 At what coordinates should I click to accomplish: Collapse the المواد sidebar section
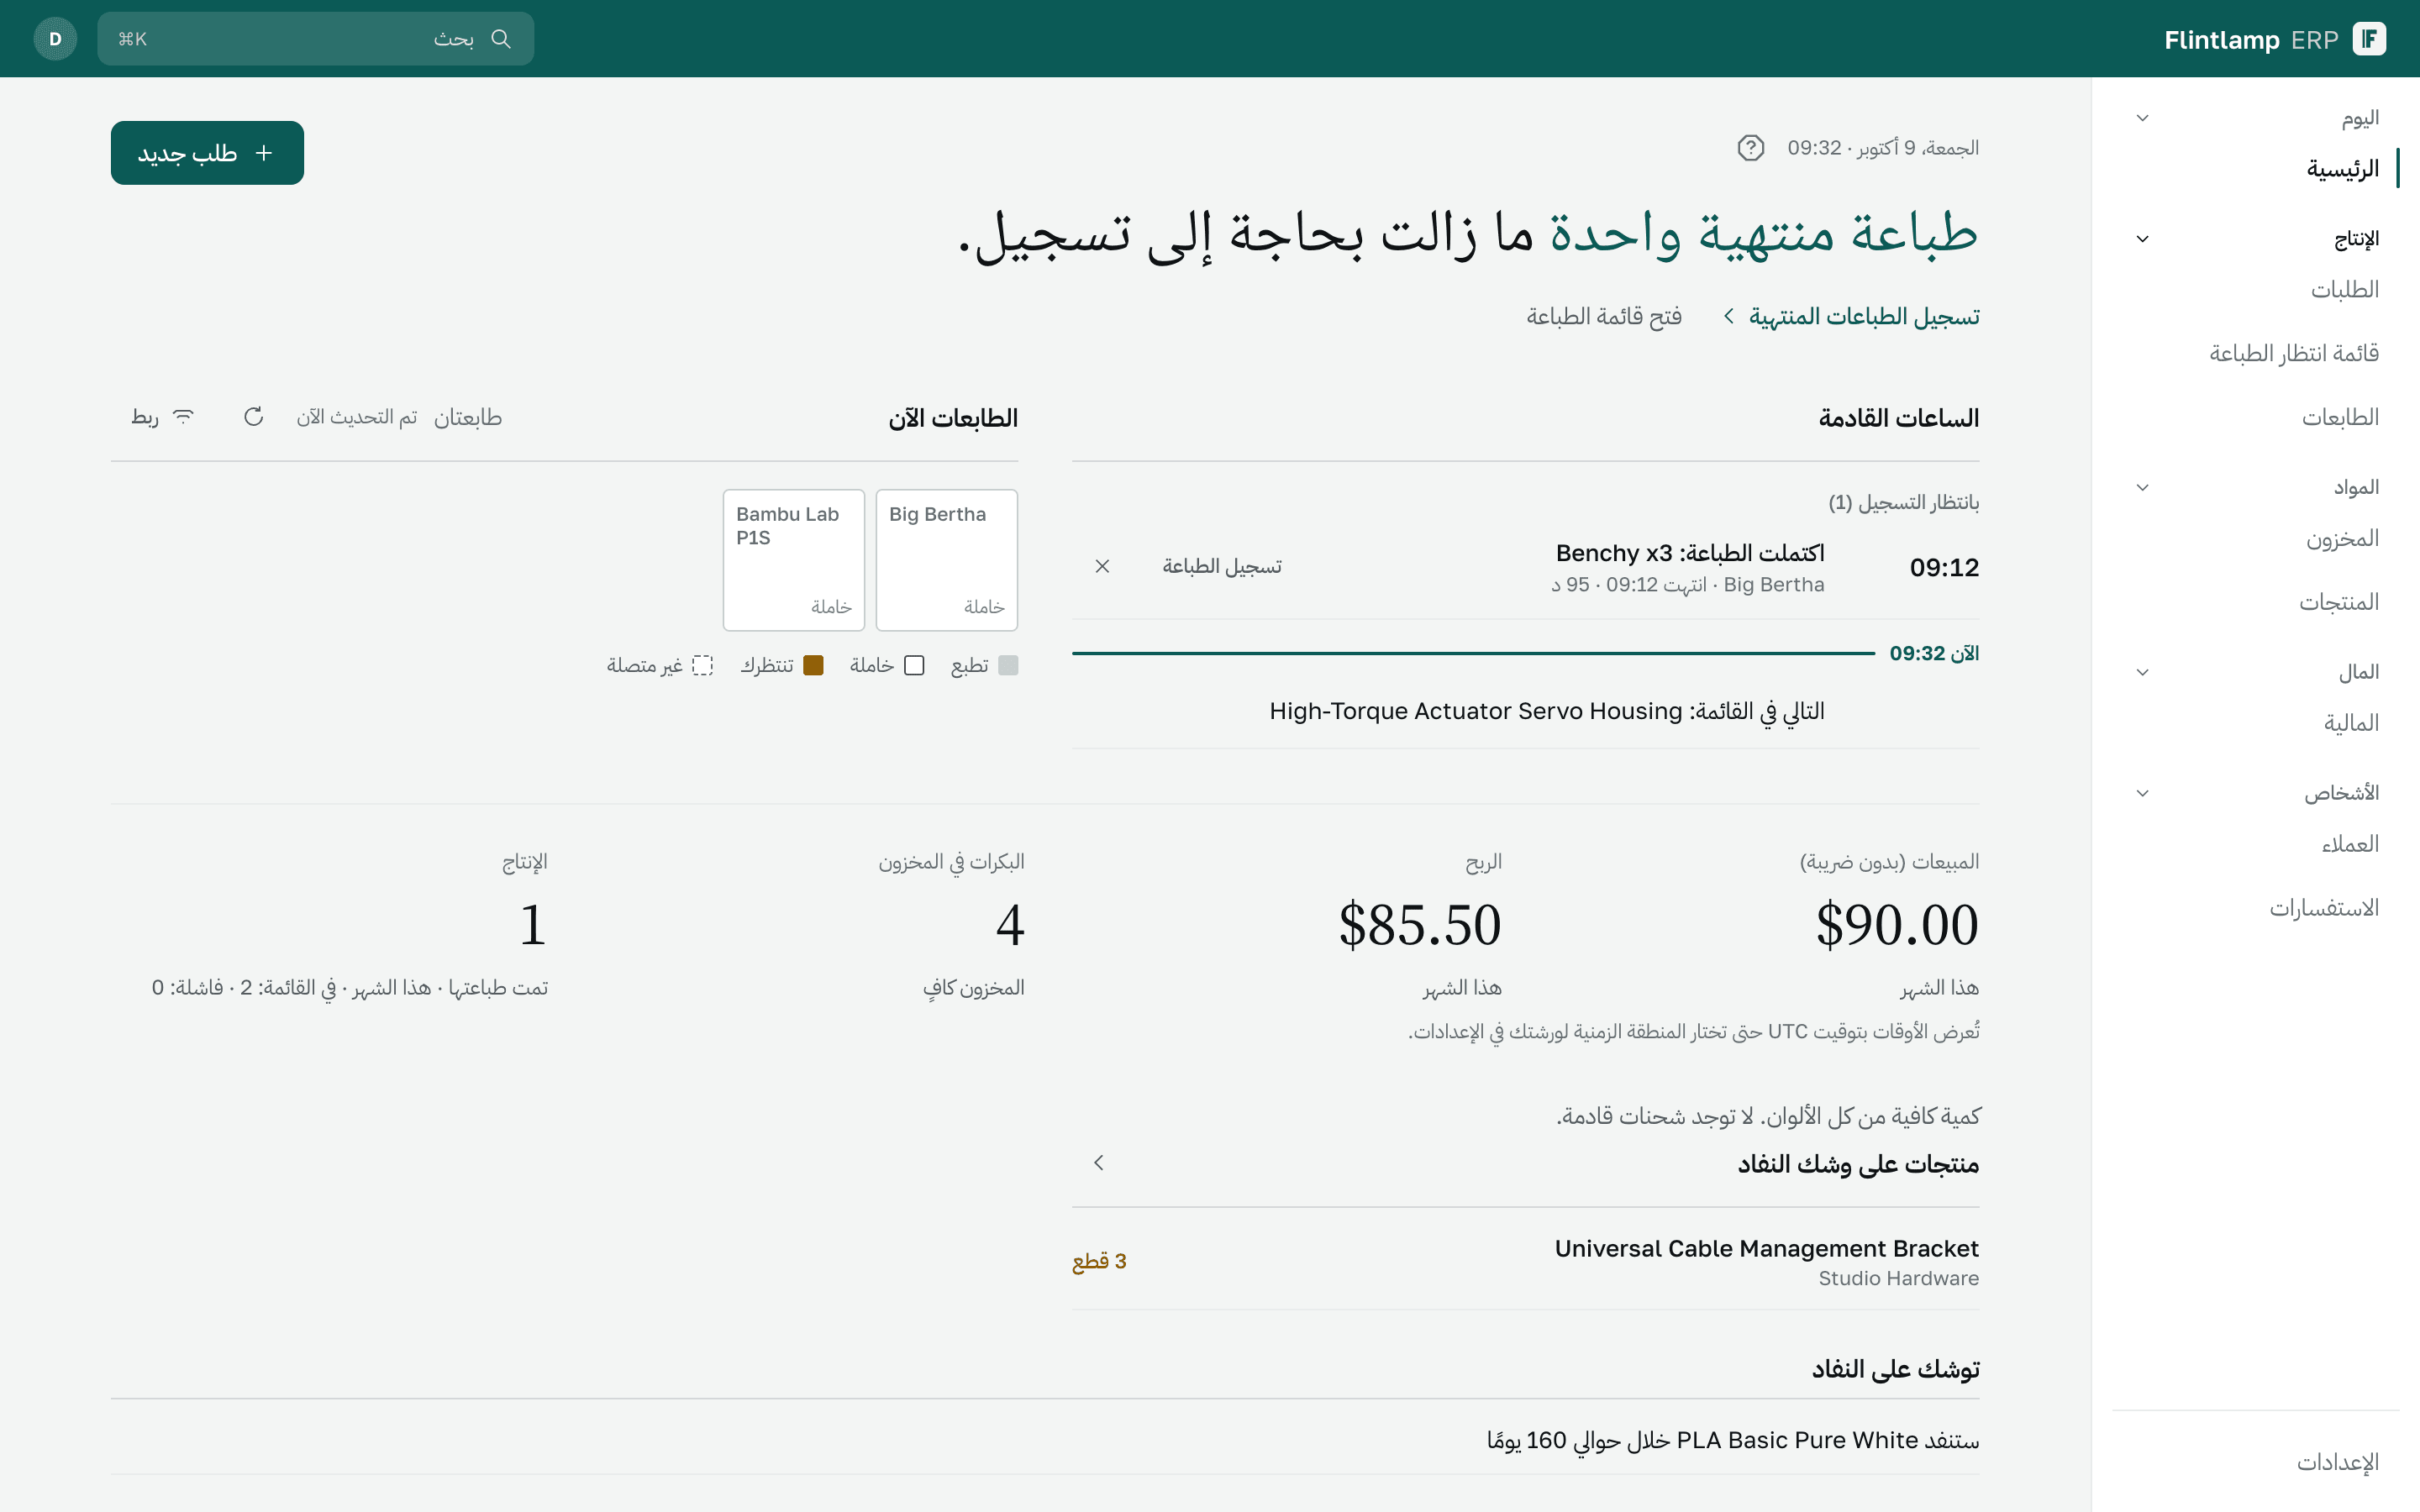(x=2142, y=488)
